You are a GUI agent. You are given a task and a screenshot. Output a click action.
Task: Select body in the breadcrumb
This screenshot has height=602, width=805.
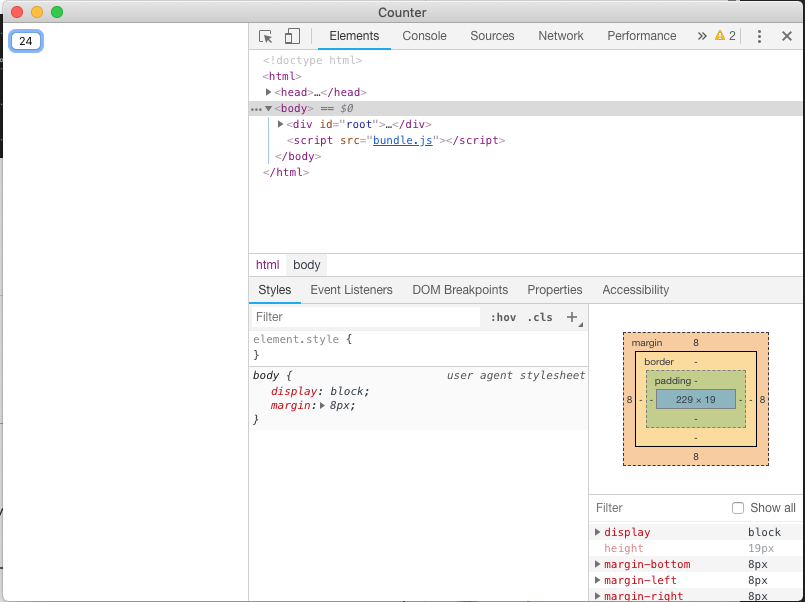click(x=306, y=265)
